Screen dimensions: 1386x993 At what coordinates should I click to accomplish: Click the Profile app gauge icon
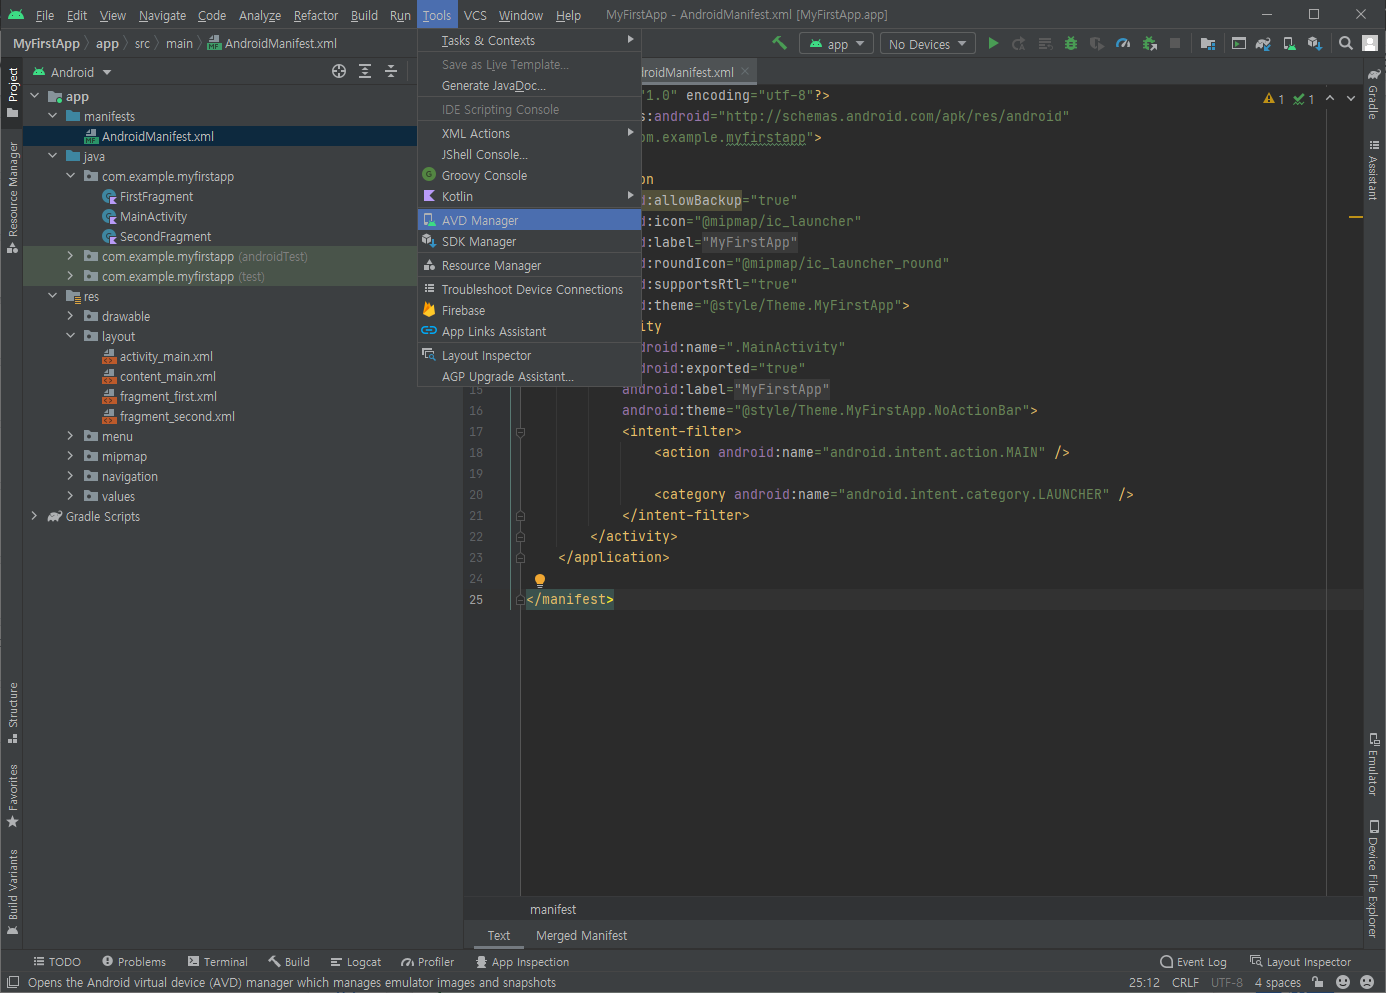pyautogui.click(x=1123, y=43)
